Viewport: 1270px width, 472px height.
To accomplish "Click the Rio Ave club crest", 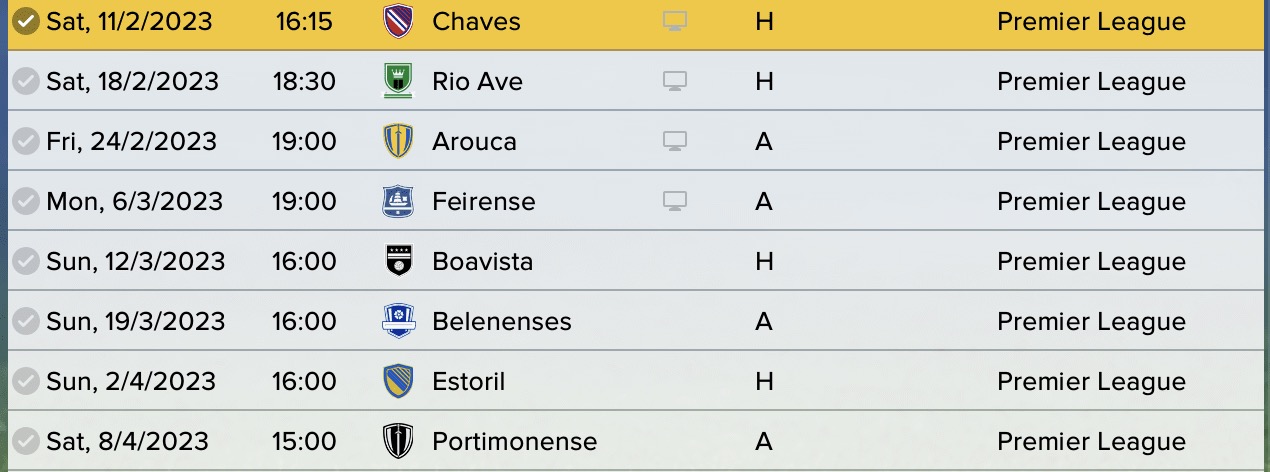I will [x=398, y=81].
